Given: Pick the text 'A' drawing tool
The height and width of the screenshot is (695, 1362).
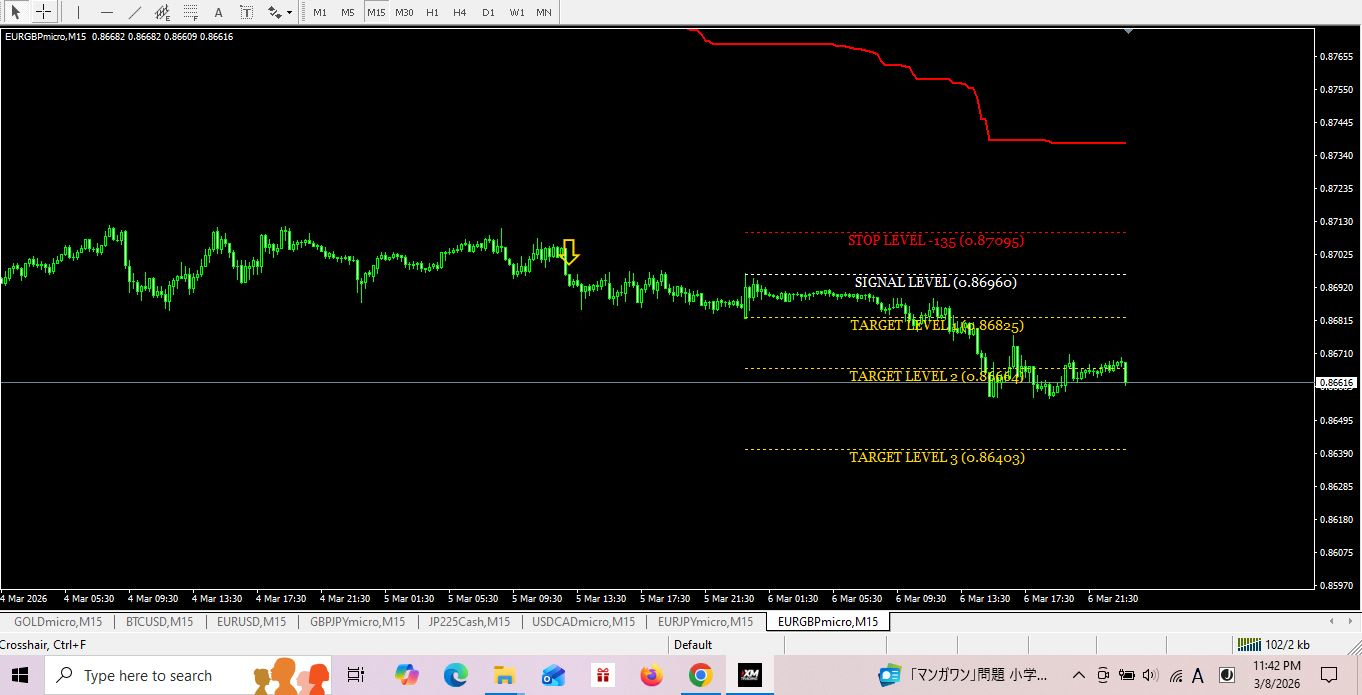Looking at the screenshot, I should [218, 12].
